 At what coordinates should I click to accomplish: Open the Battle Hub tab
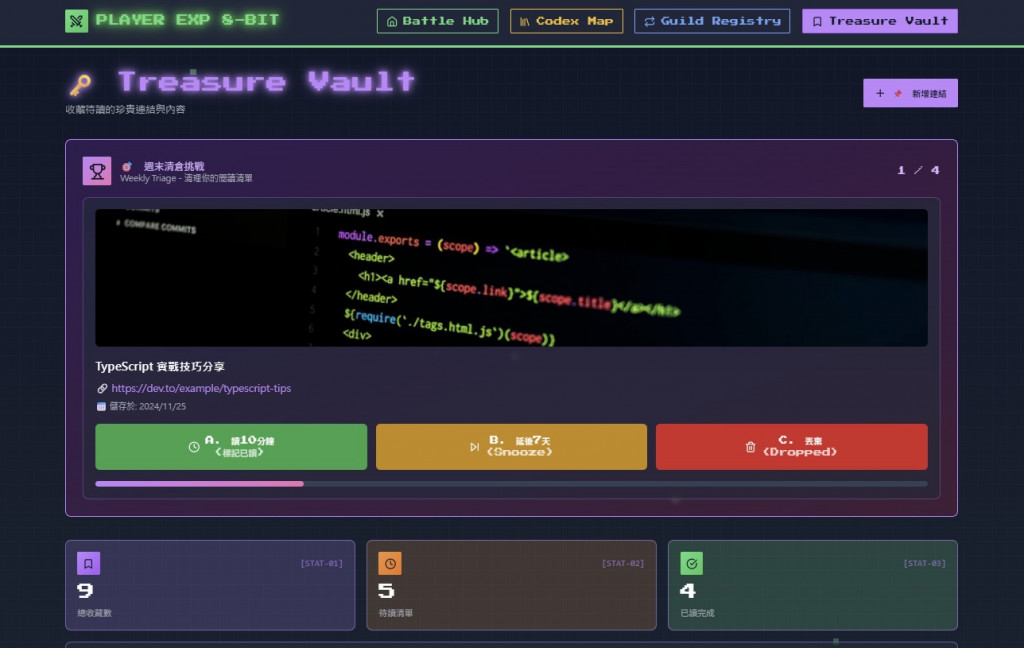click(438, 21)
